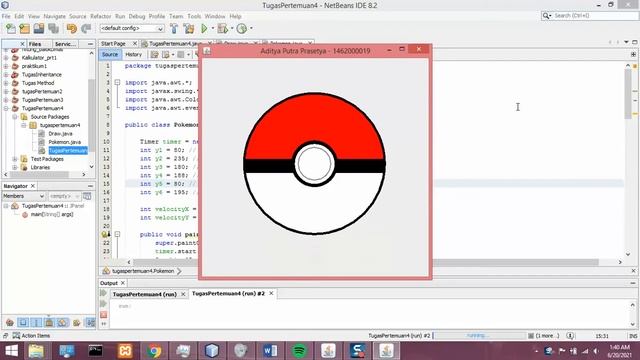
Task: Click the (1 more...) status bar link
Action: click(547, 336)
